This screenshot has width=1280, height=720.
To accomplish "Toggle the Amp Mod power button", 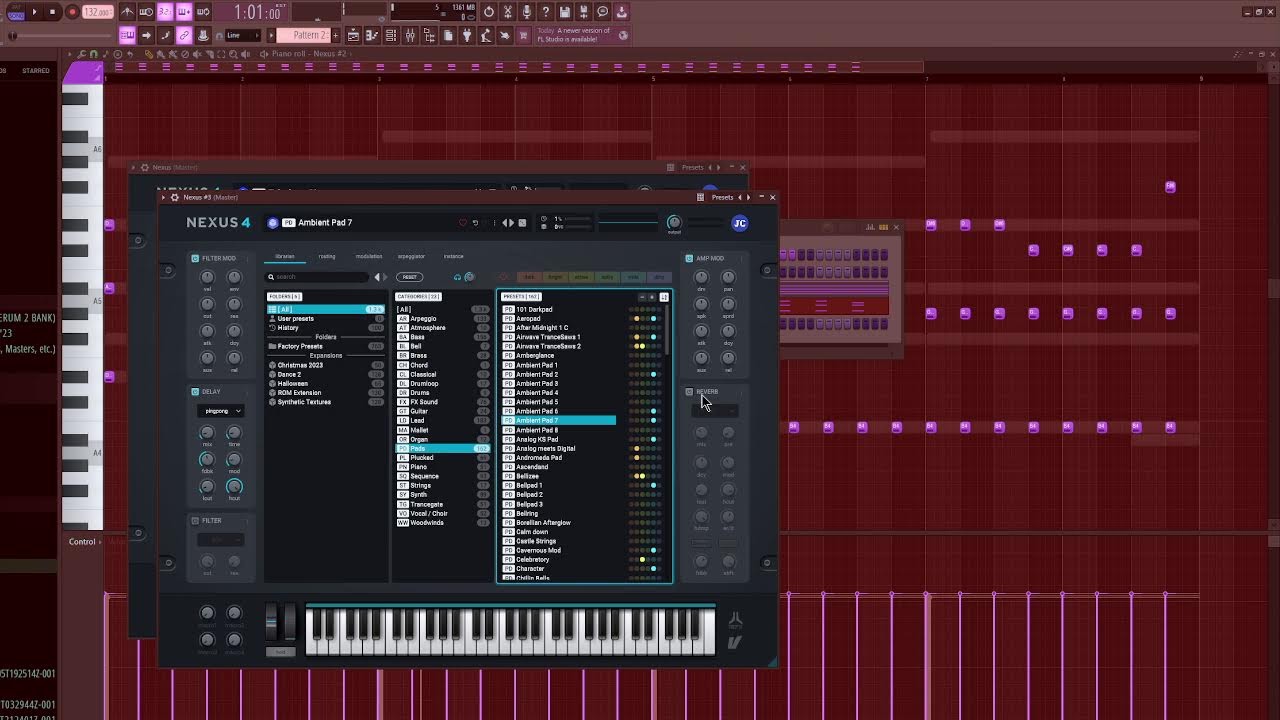I will click(x=689, y=258).
